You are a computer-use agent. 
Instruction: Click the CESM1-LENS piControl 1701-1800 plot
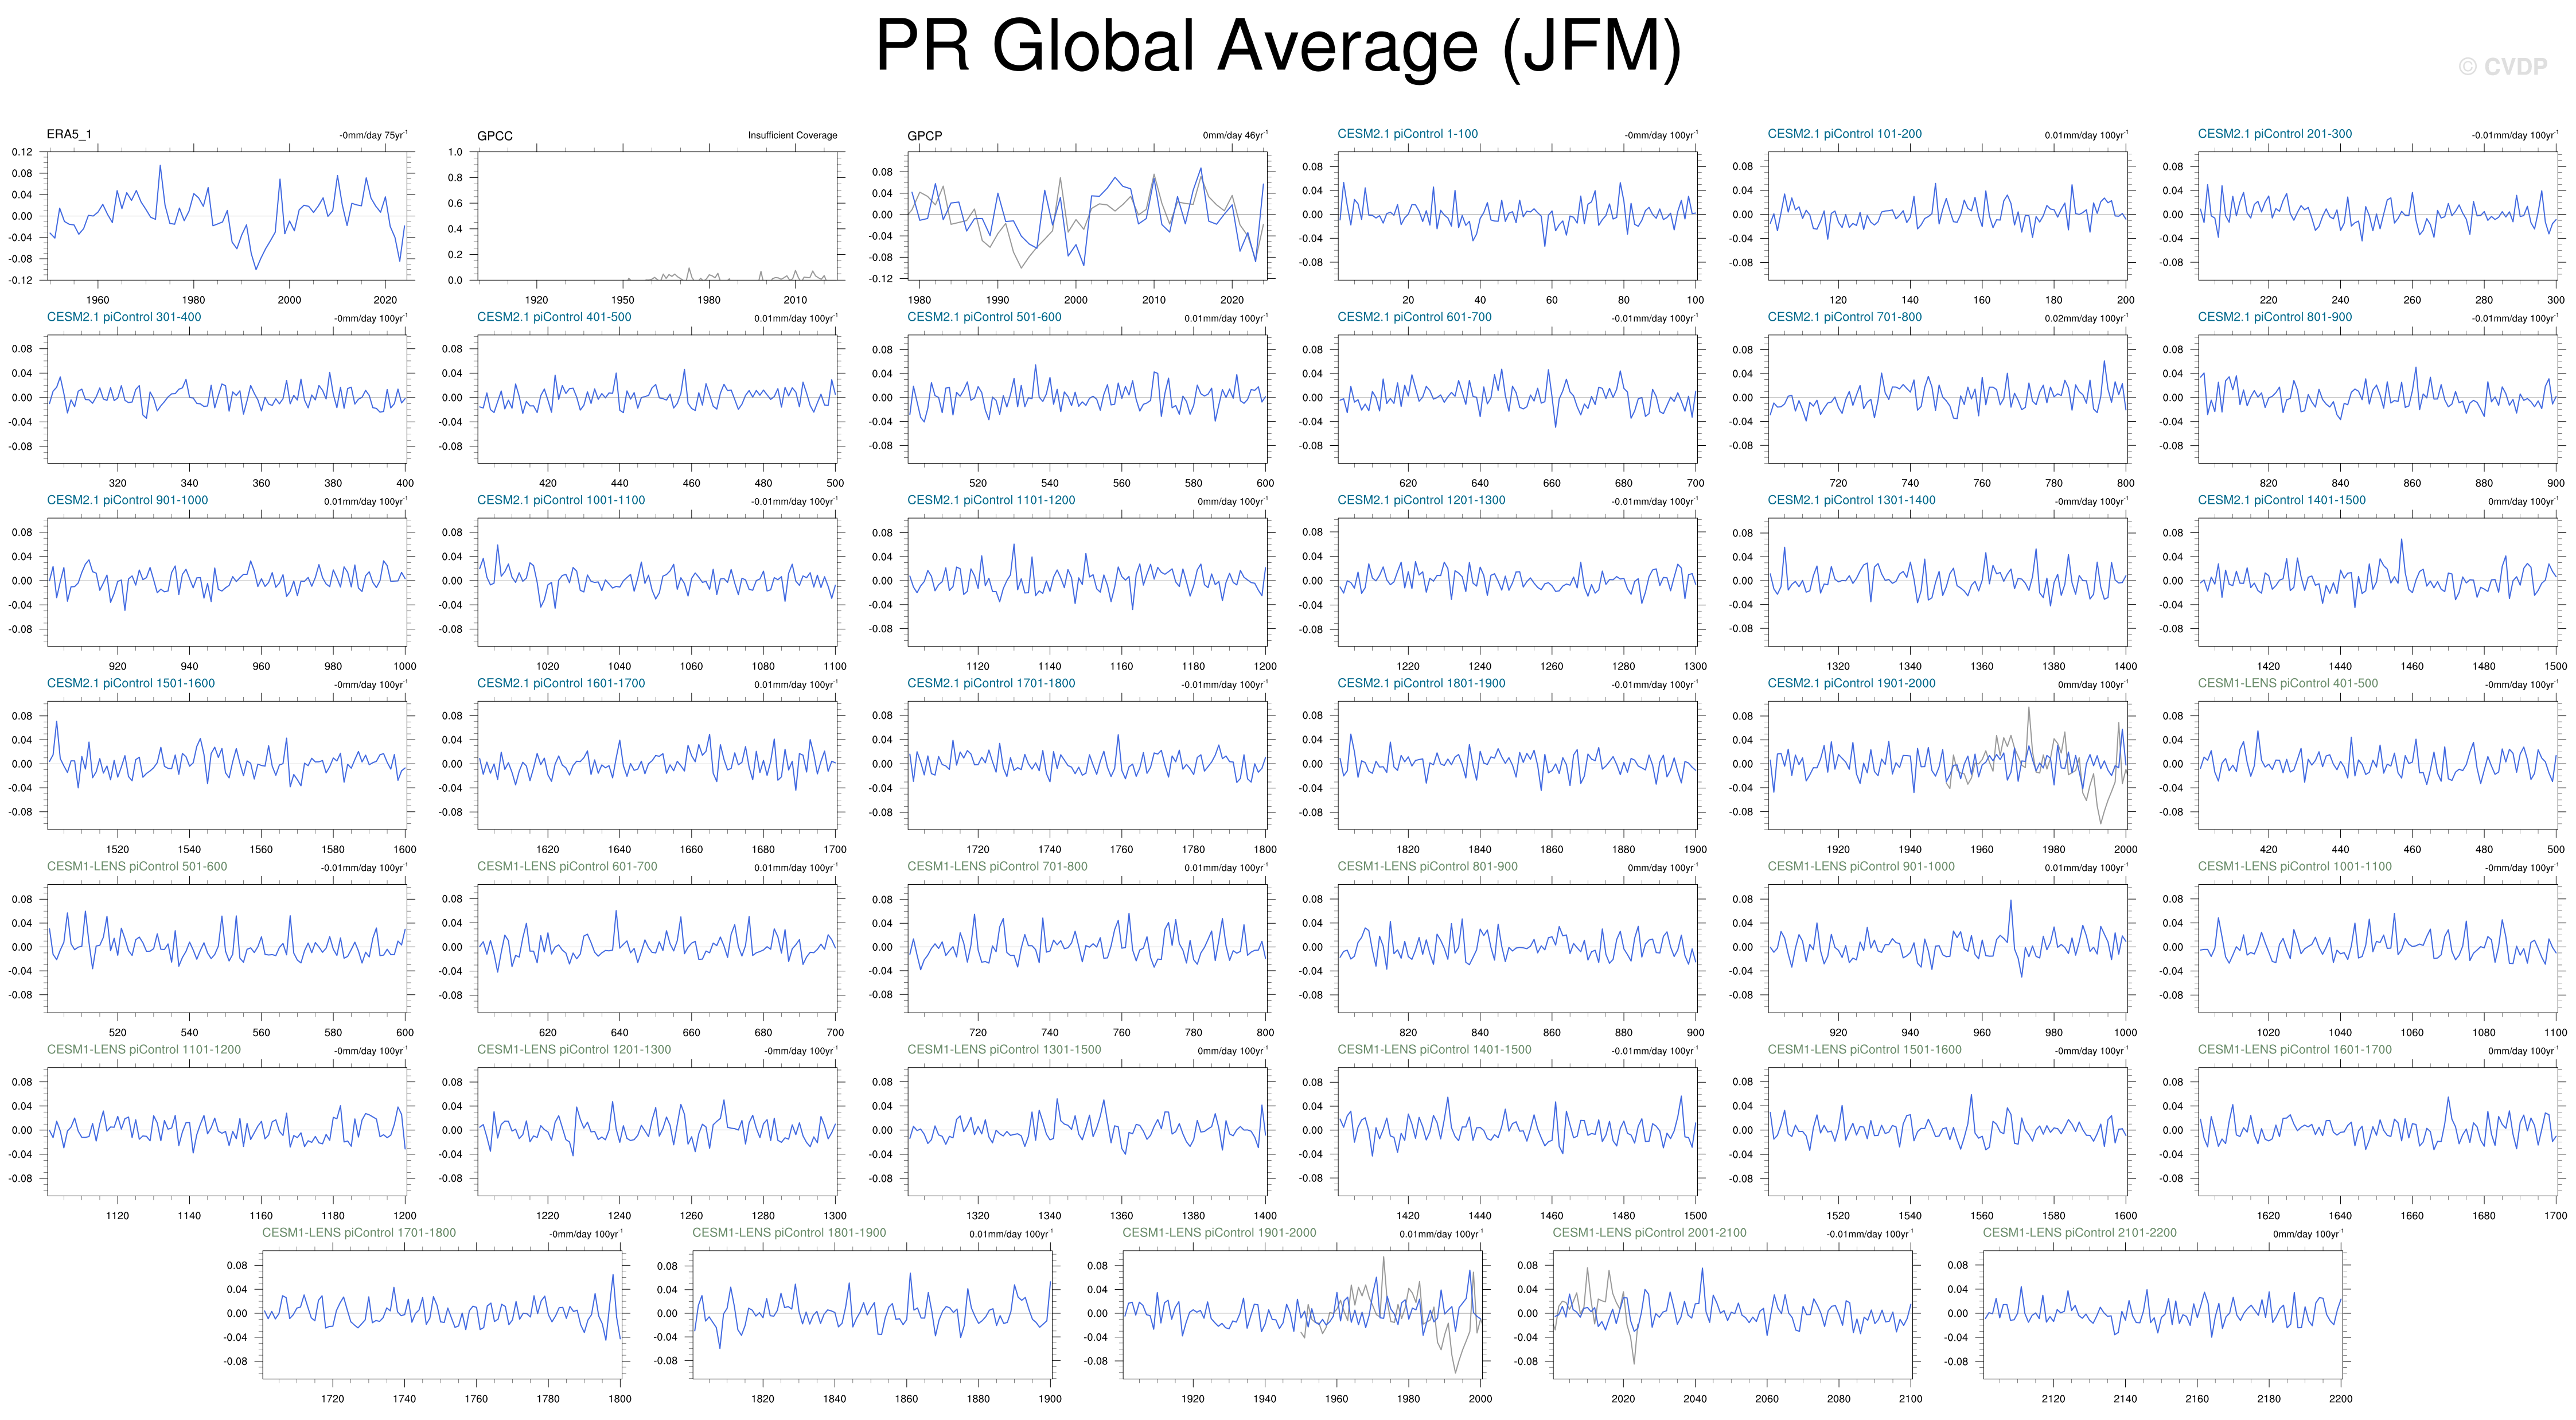coord(442,1314)
